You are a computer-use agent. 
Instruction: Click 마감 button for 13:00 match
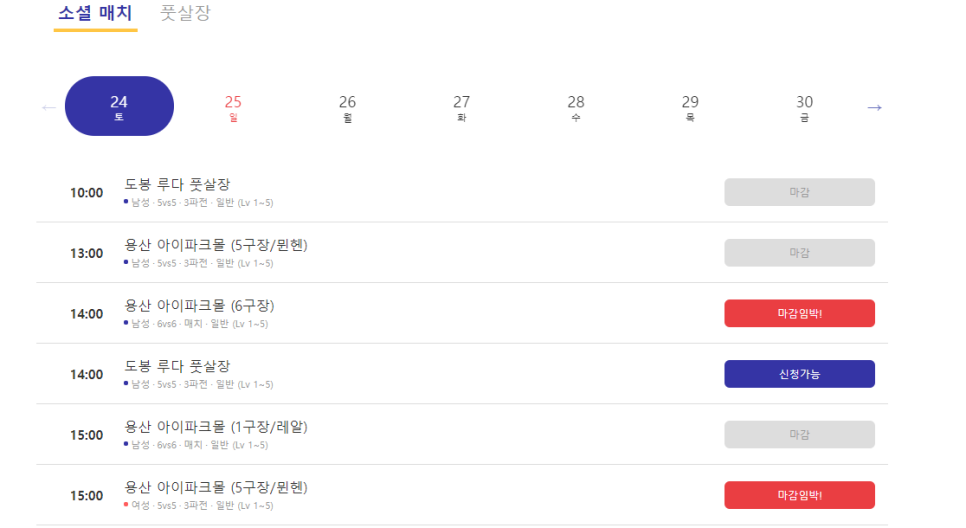click(x=800, y=253)
